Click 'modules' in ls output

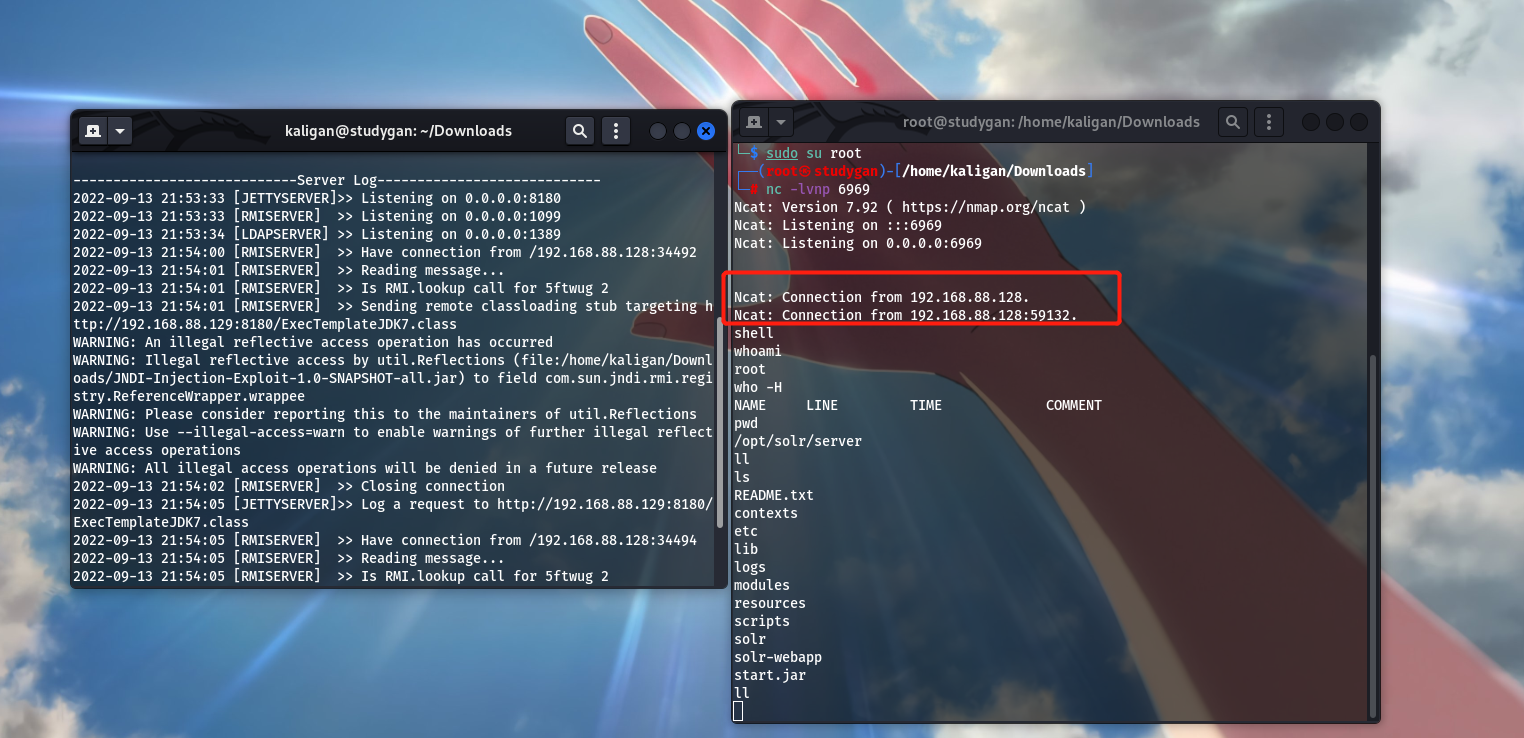pos(762,585)
